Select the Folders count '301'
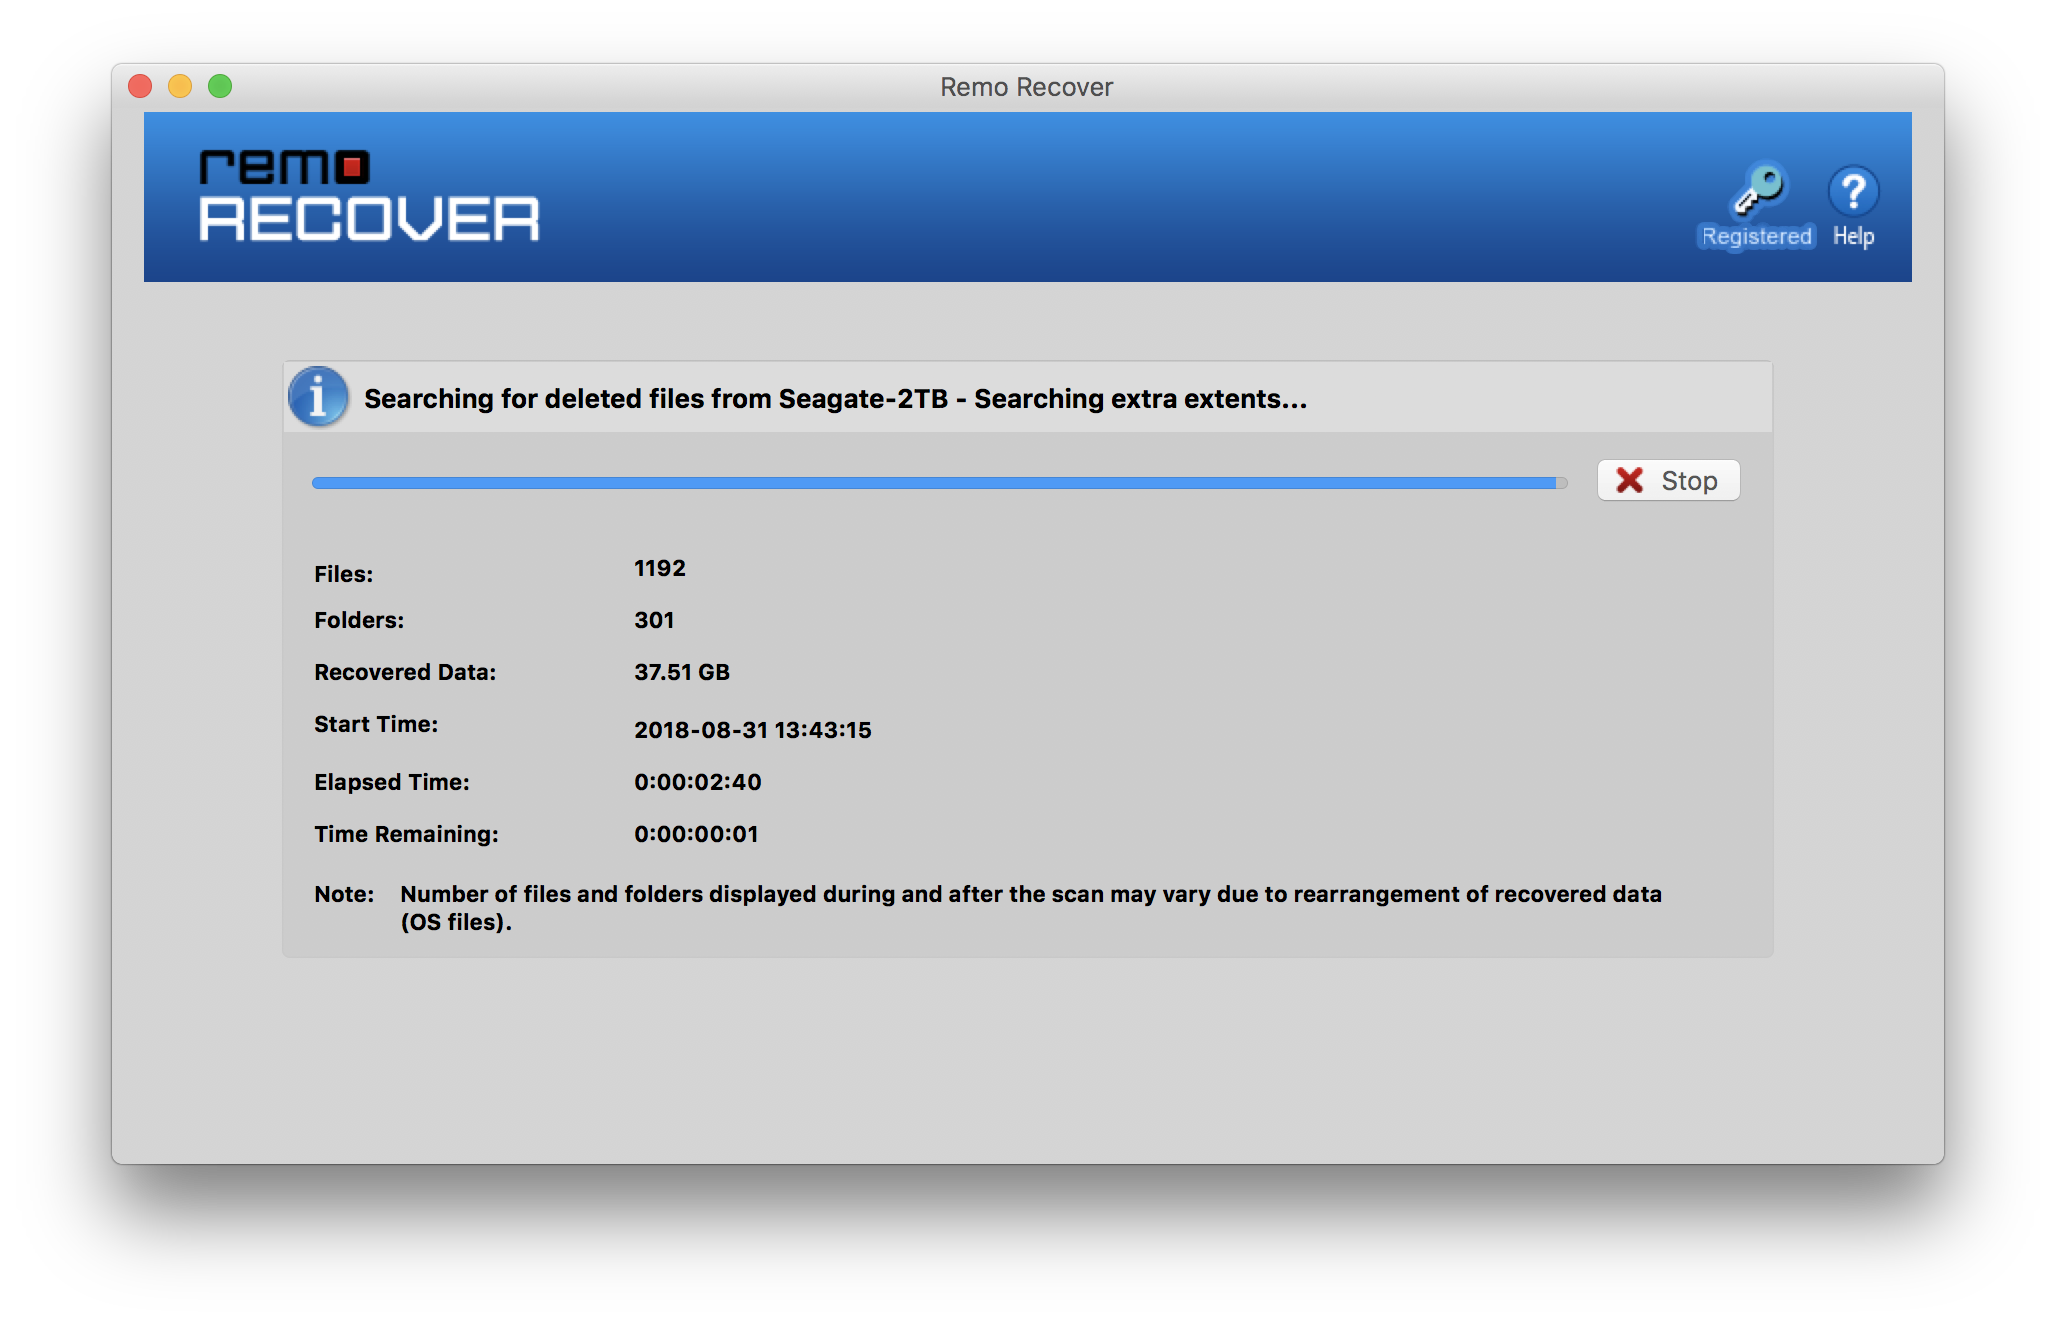 coord(654,621)
